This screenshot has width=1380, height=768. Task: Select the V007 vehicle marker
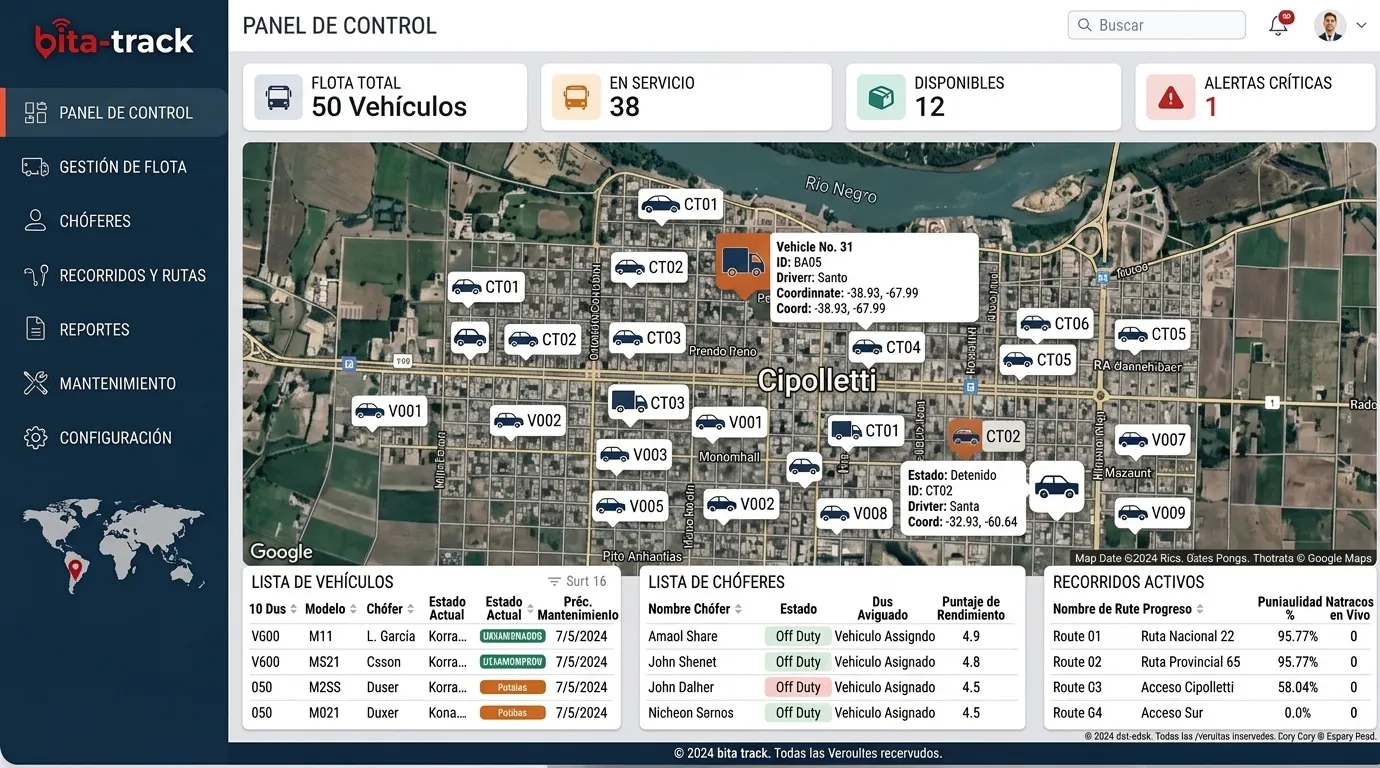[x=1153, y=440]
